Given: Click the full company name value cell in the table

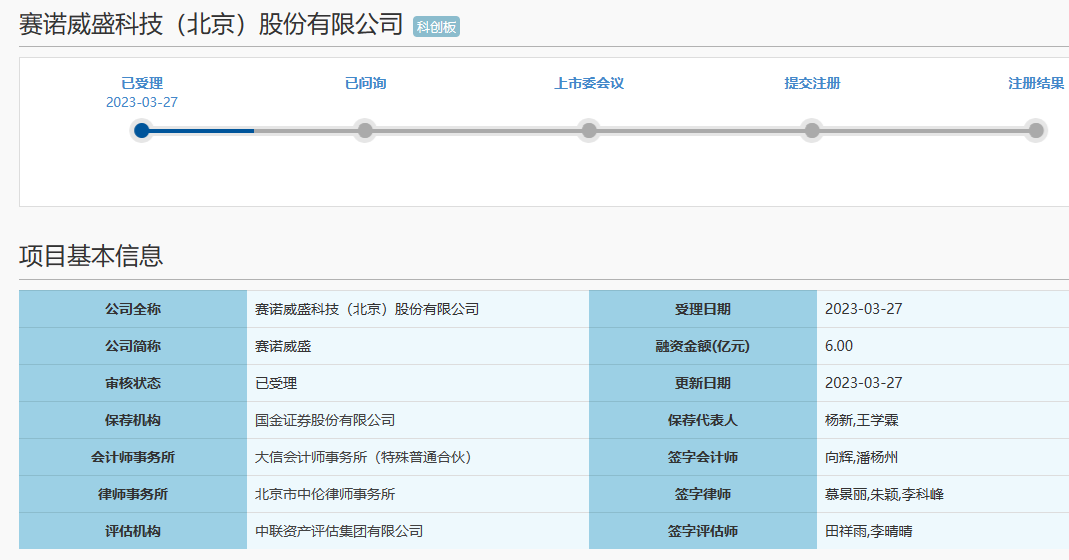Looking at the screenshot, I should [418, 309].
